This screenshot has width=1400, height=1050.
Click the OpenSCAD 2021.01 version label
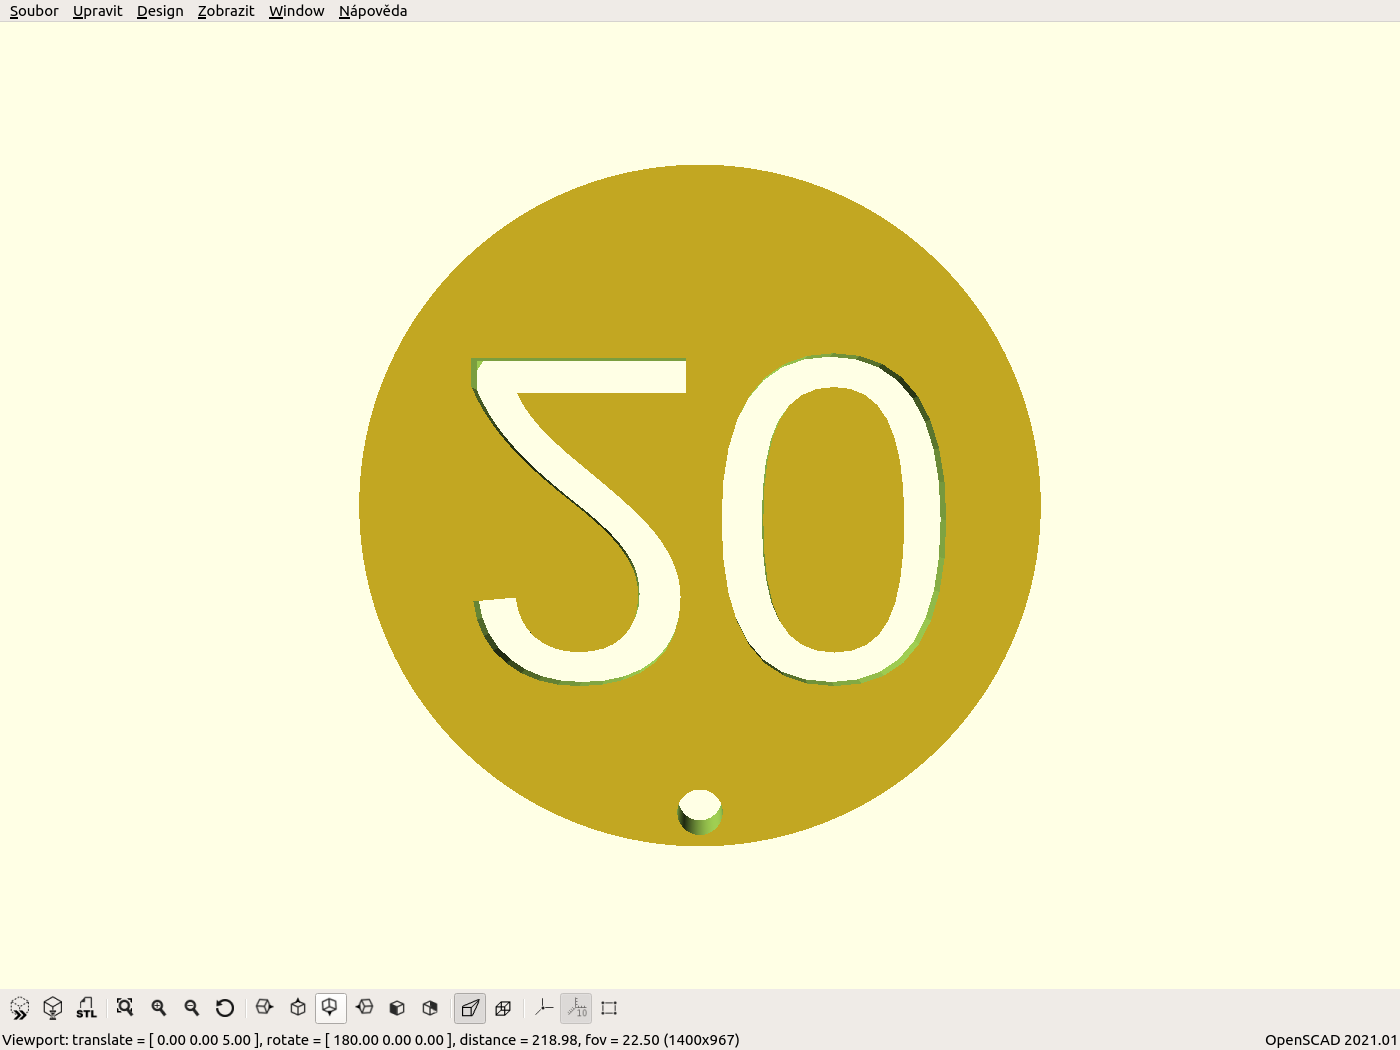(x=1331, y=1040)
